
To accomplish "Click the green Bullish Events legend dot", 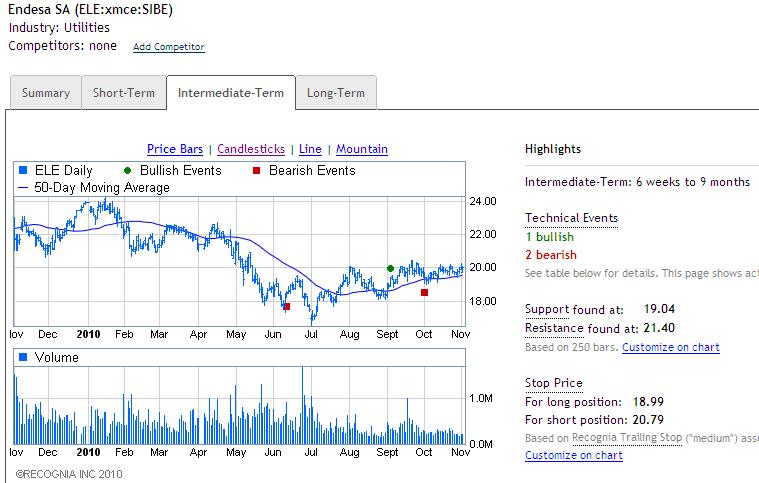I will [x=127, y=171].
